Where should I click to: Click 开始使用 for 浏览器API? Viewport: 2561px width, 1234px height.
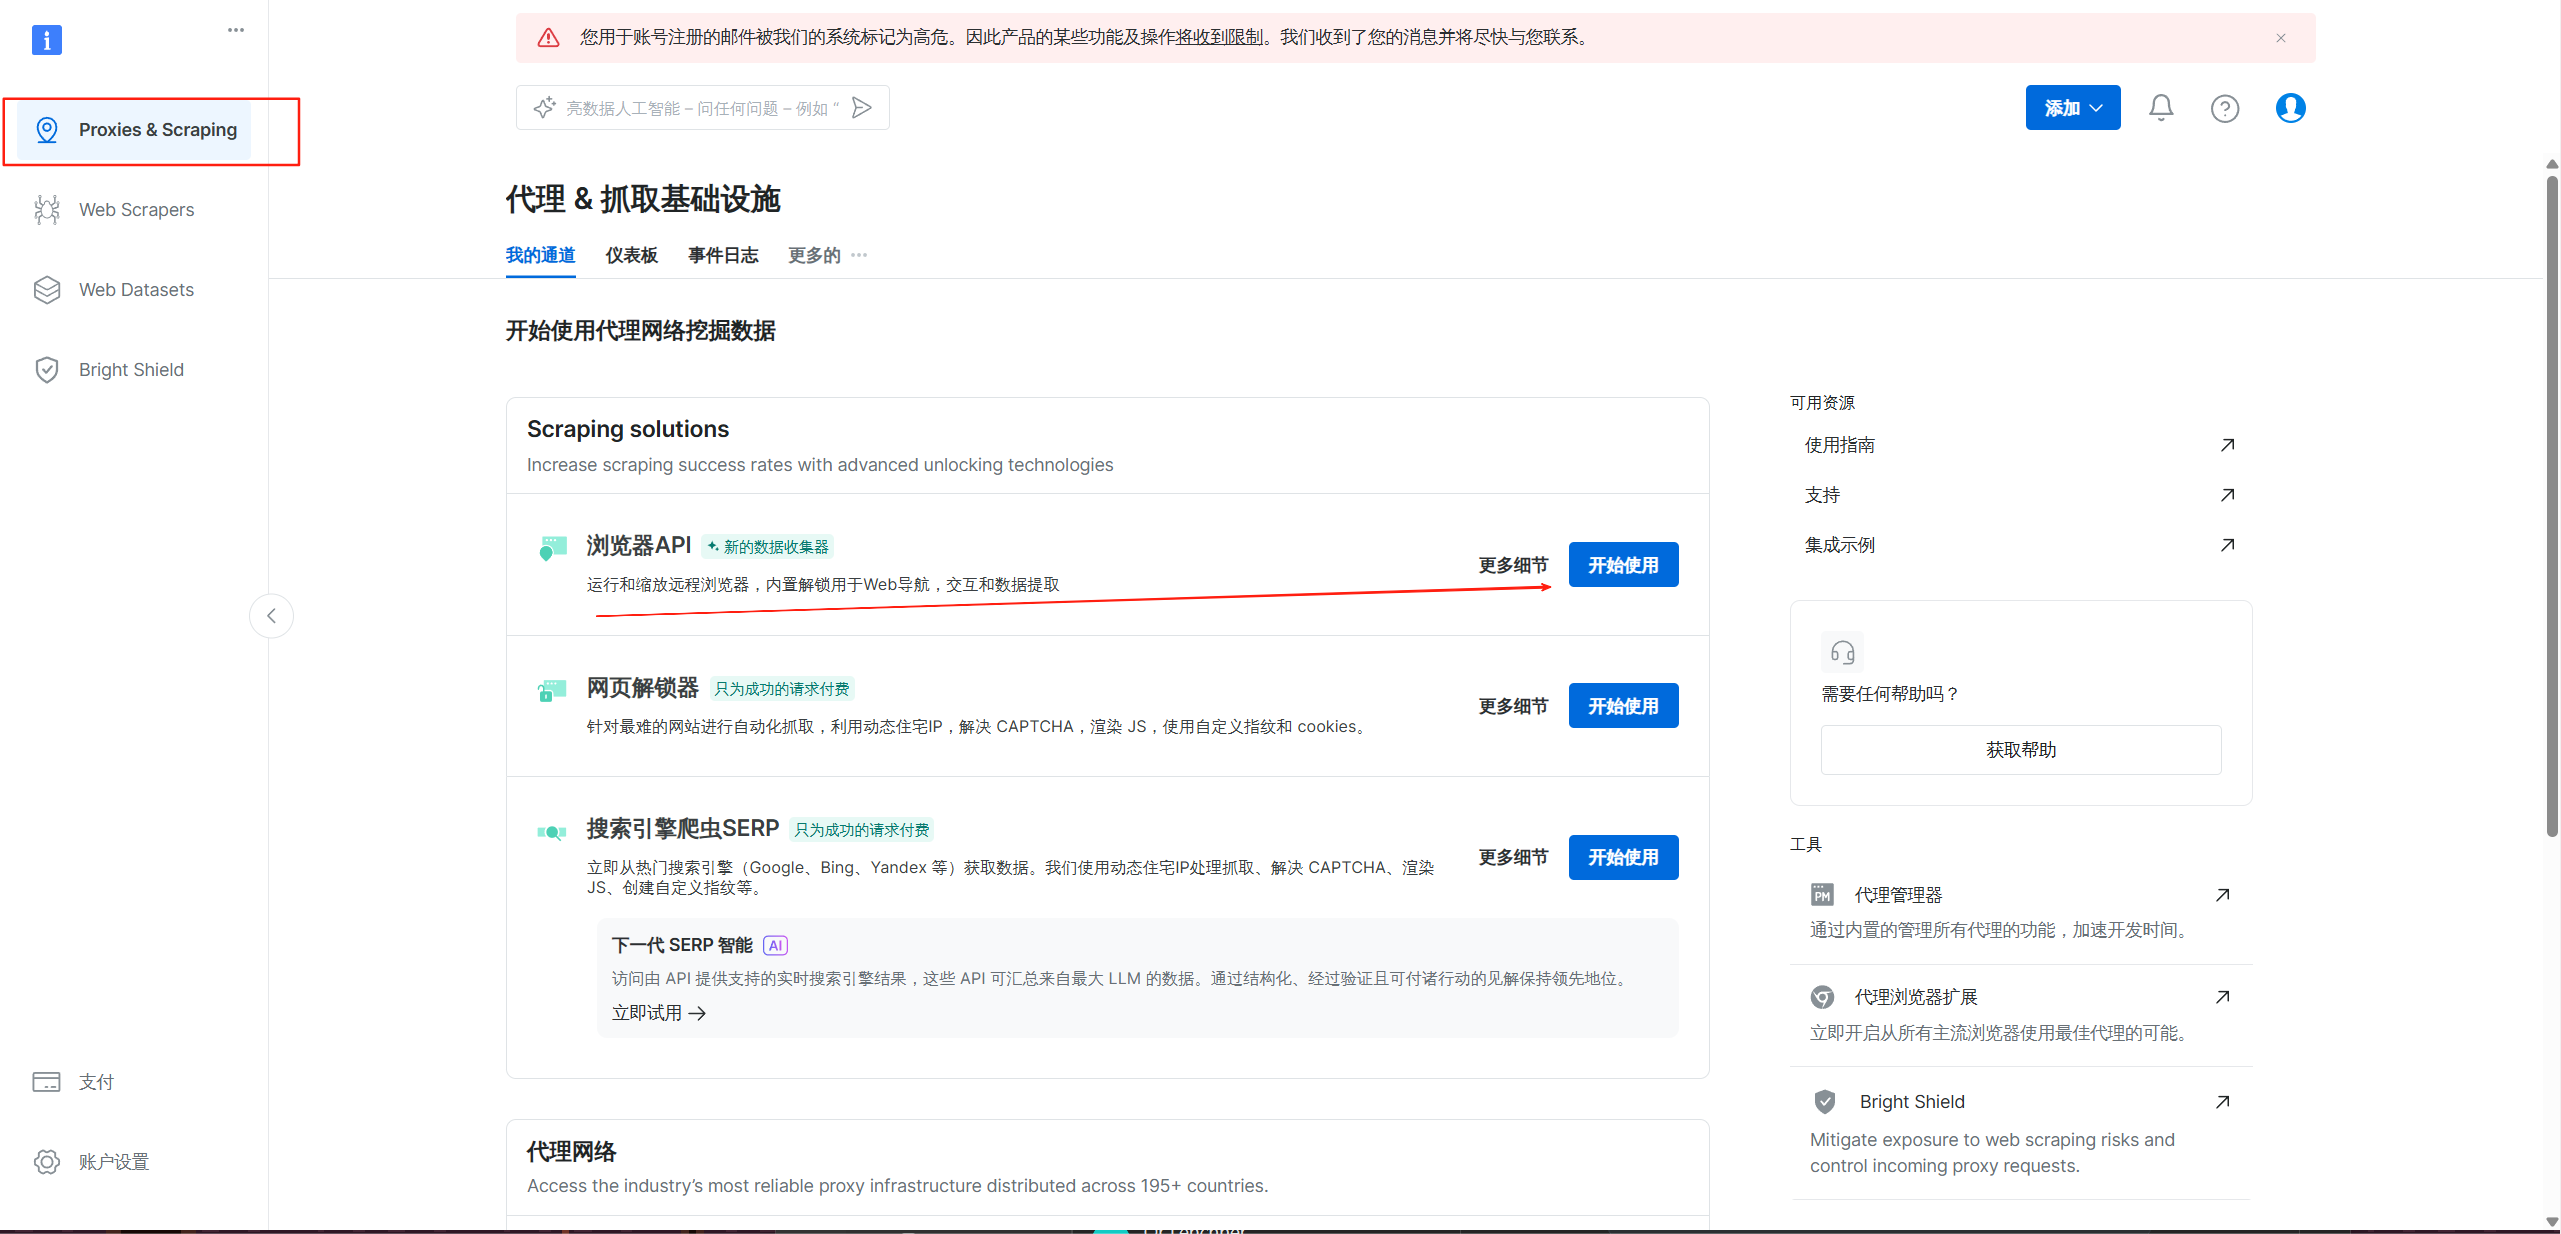[1622, 565]
